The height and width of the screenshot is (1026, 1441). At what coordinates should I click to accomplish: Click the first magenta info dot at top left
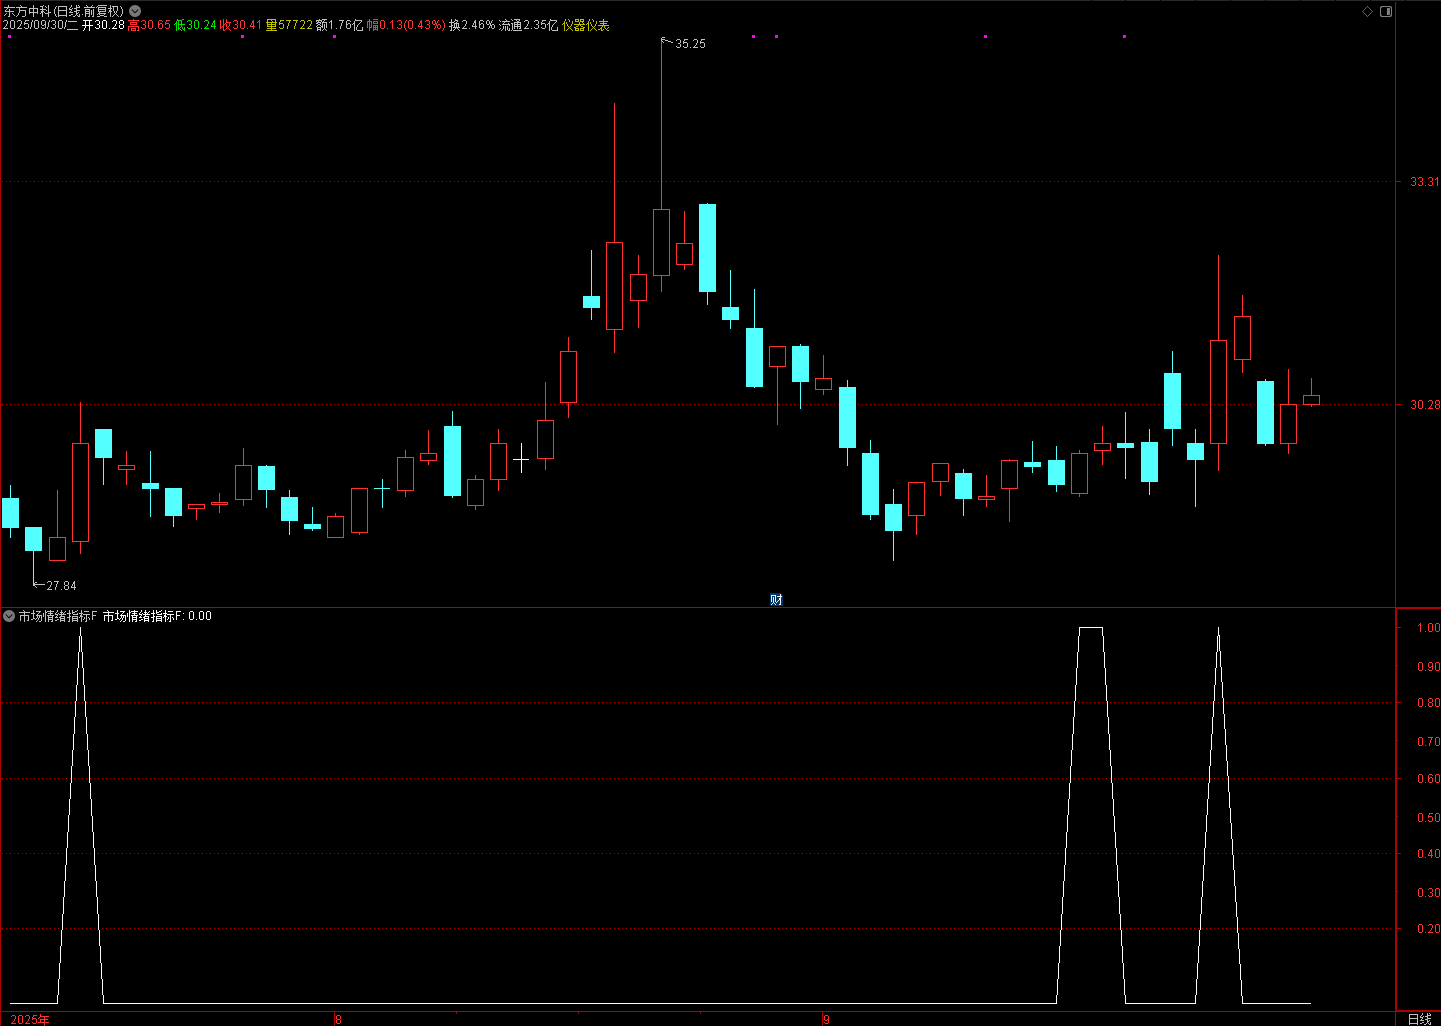click(9, 37)
